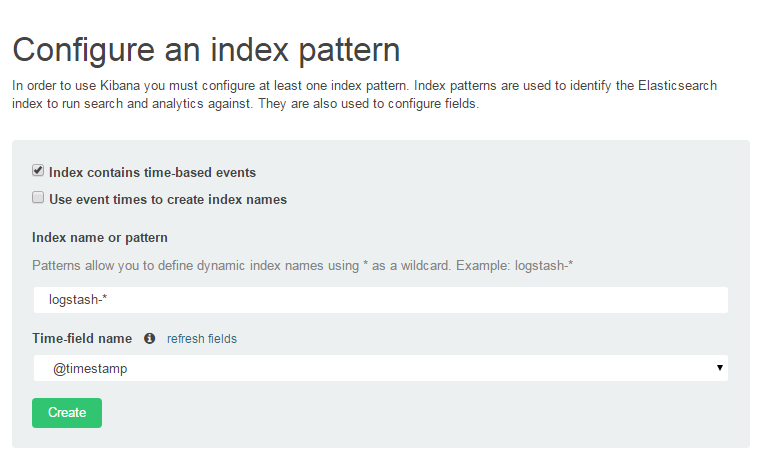The image size is (761, 467).
Task: Click the 'Time-field name' label
Action: click(82, 338)
